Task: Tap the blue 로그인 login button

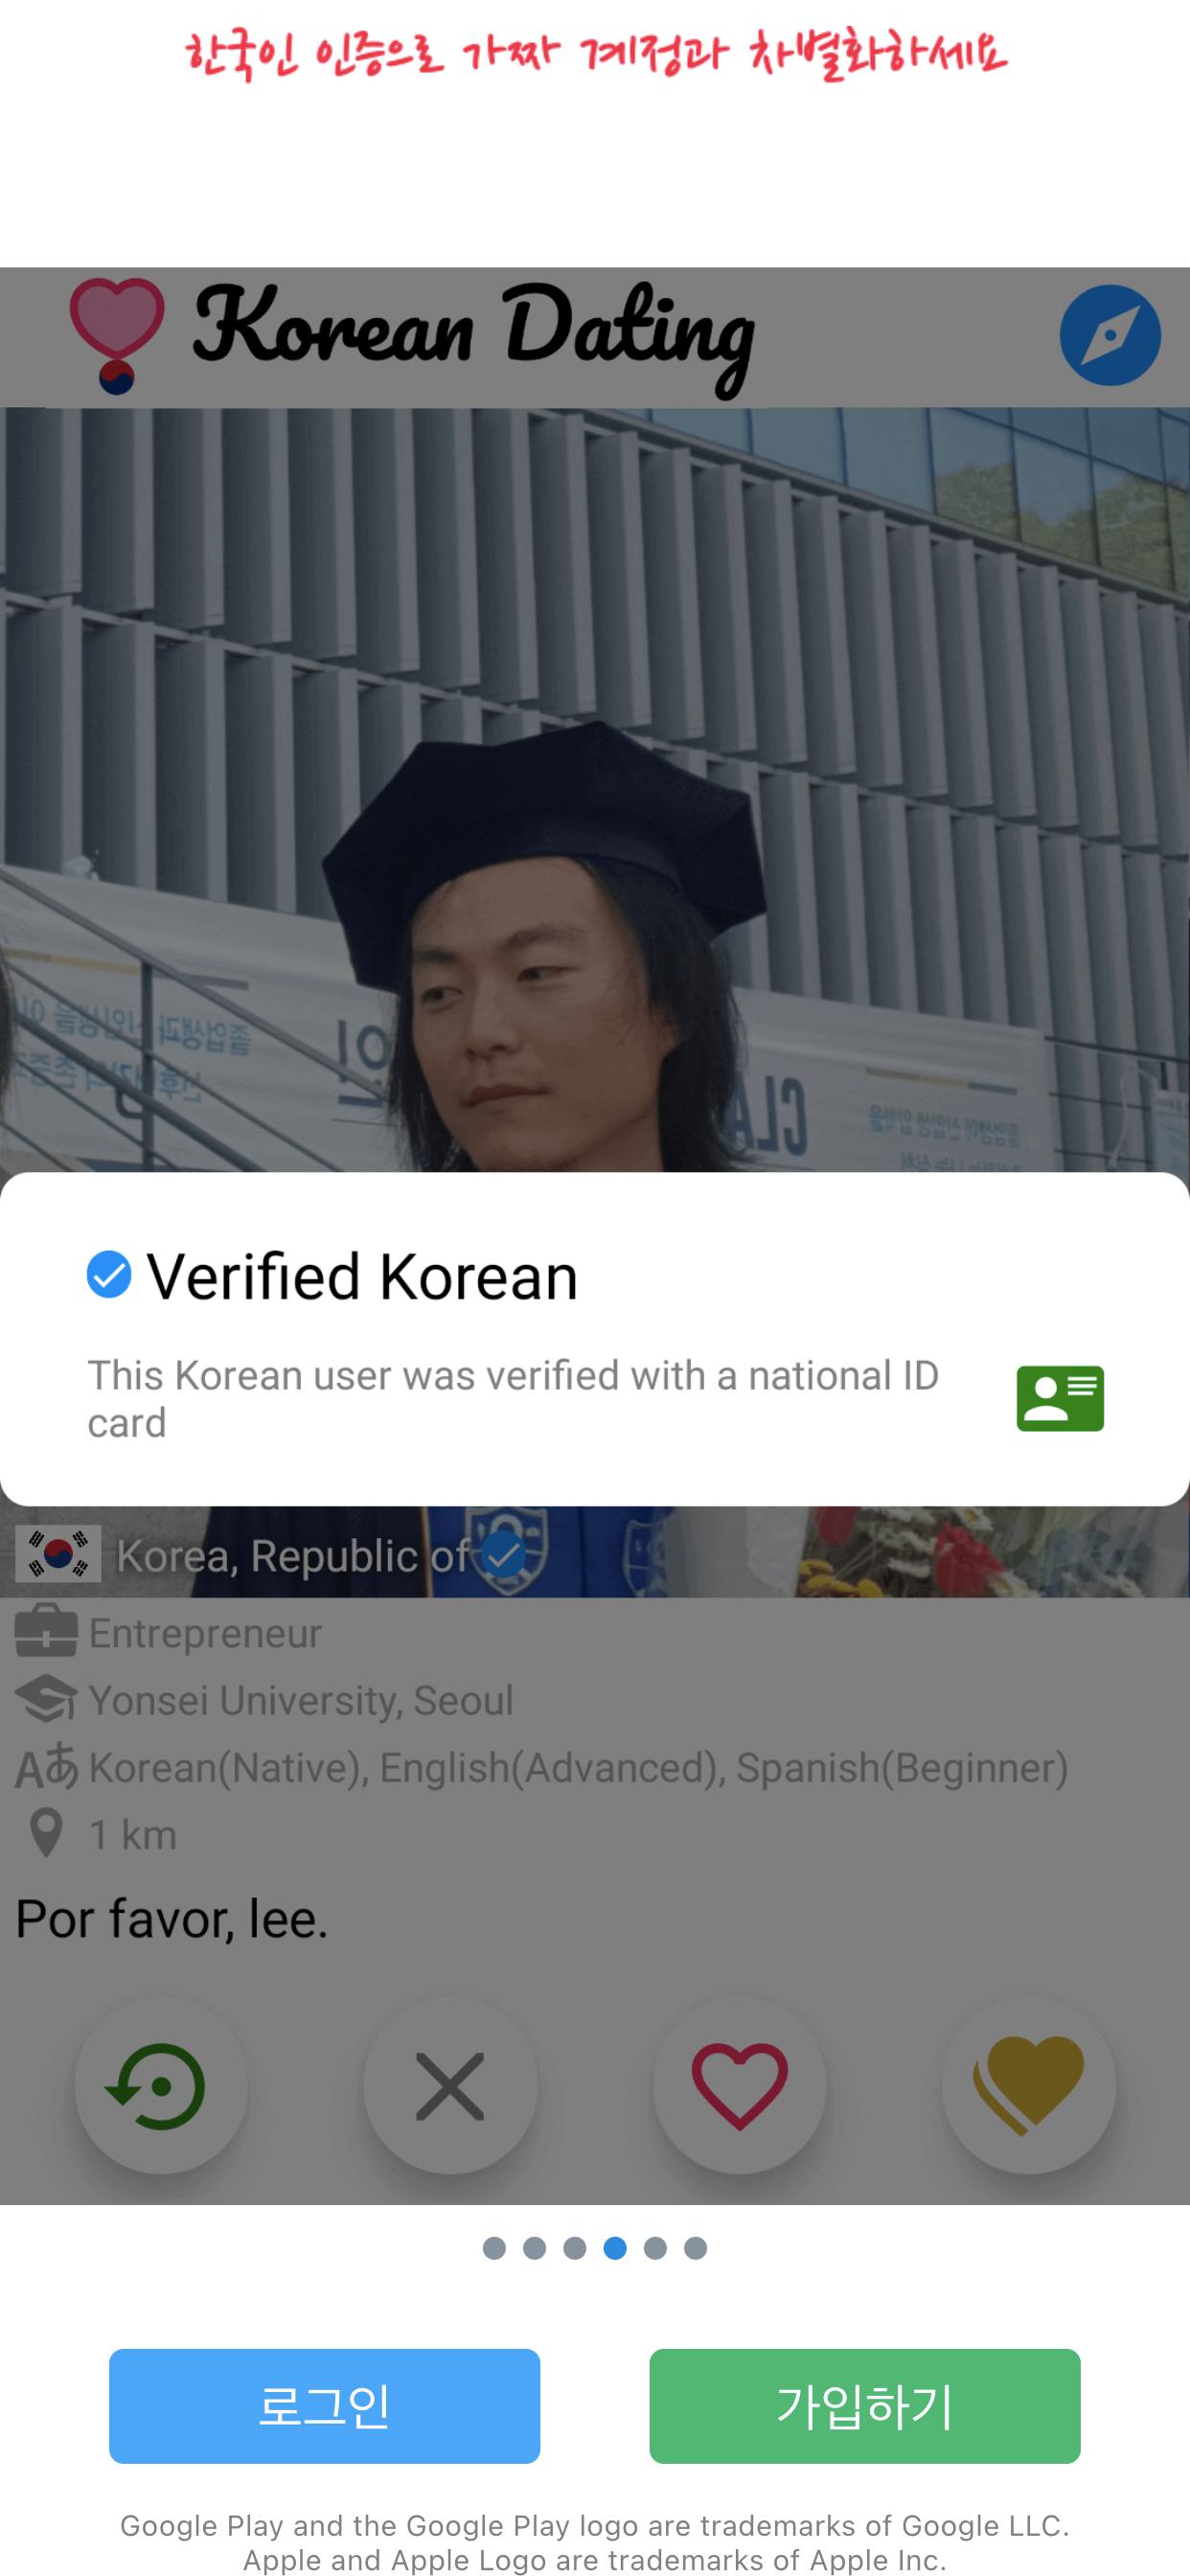Action: click(x=325, y=2406)
